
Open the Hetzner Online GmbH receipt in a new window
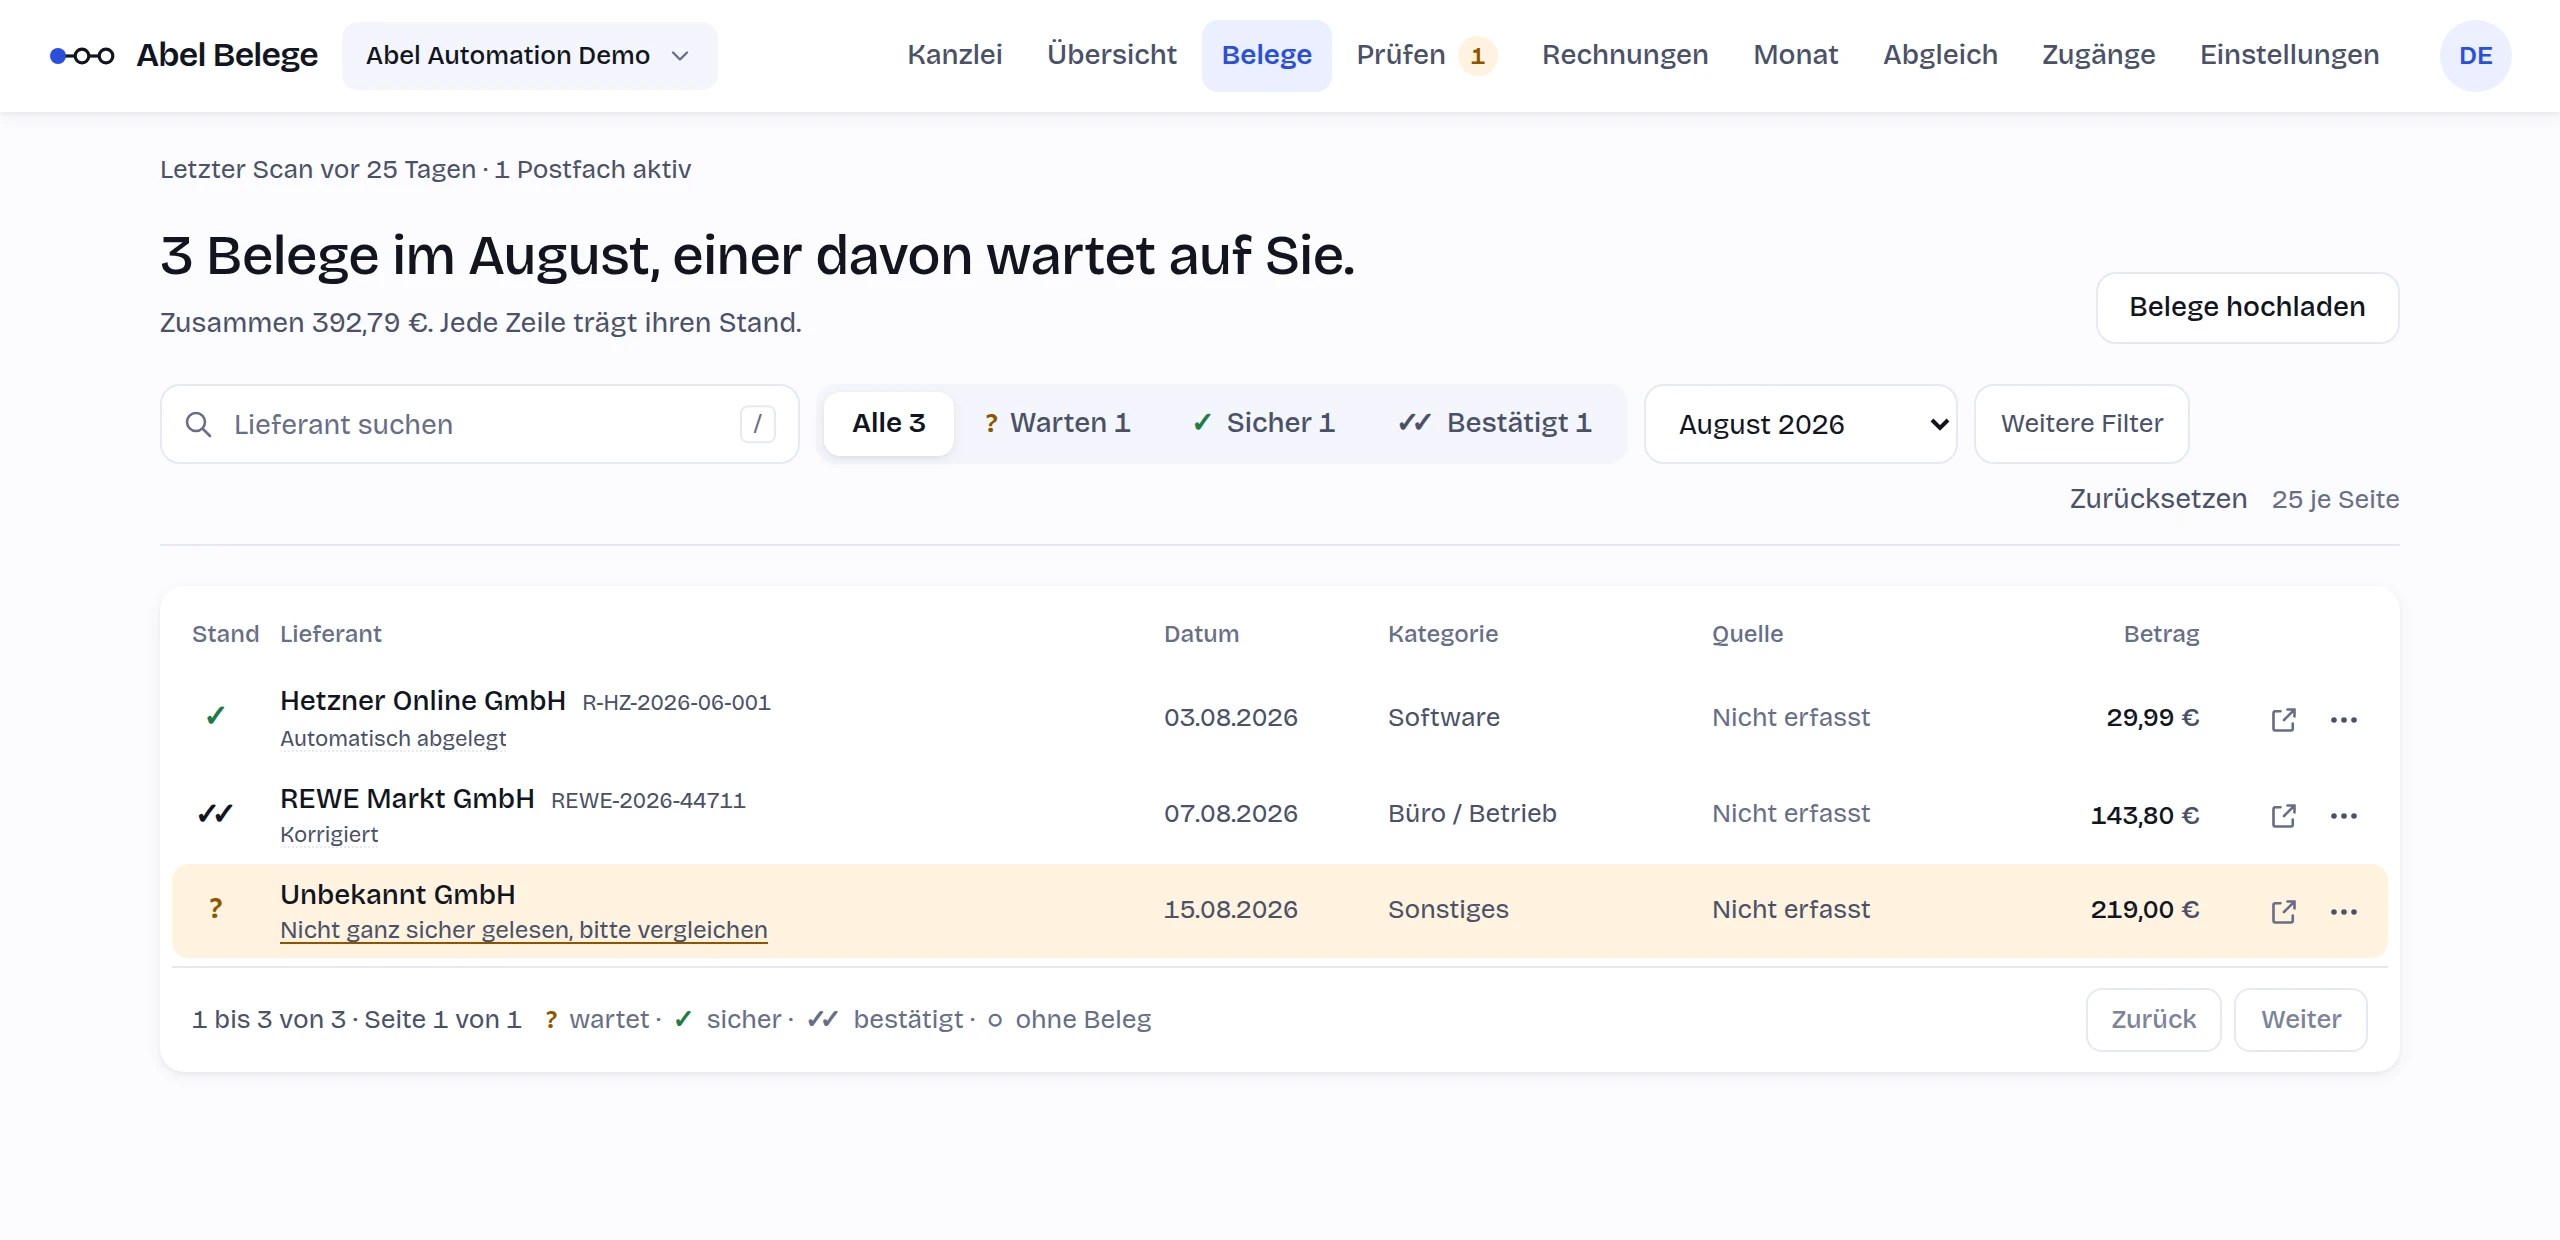click(2283, 719)
